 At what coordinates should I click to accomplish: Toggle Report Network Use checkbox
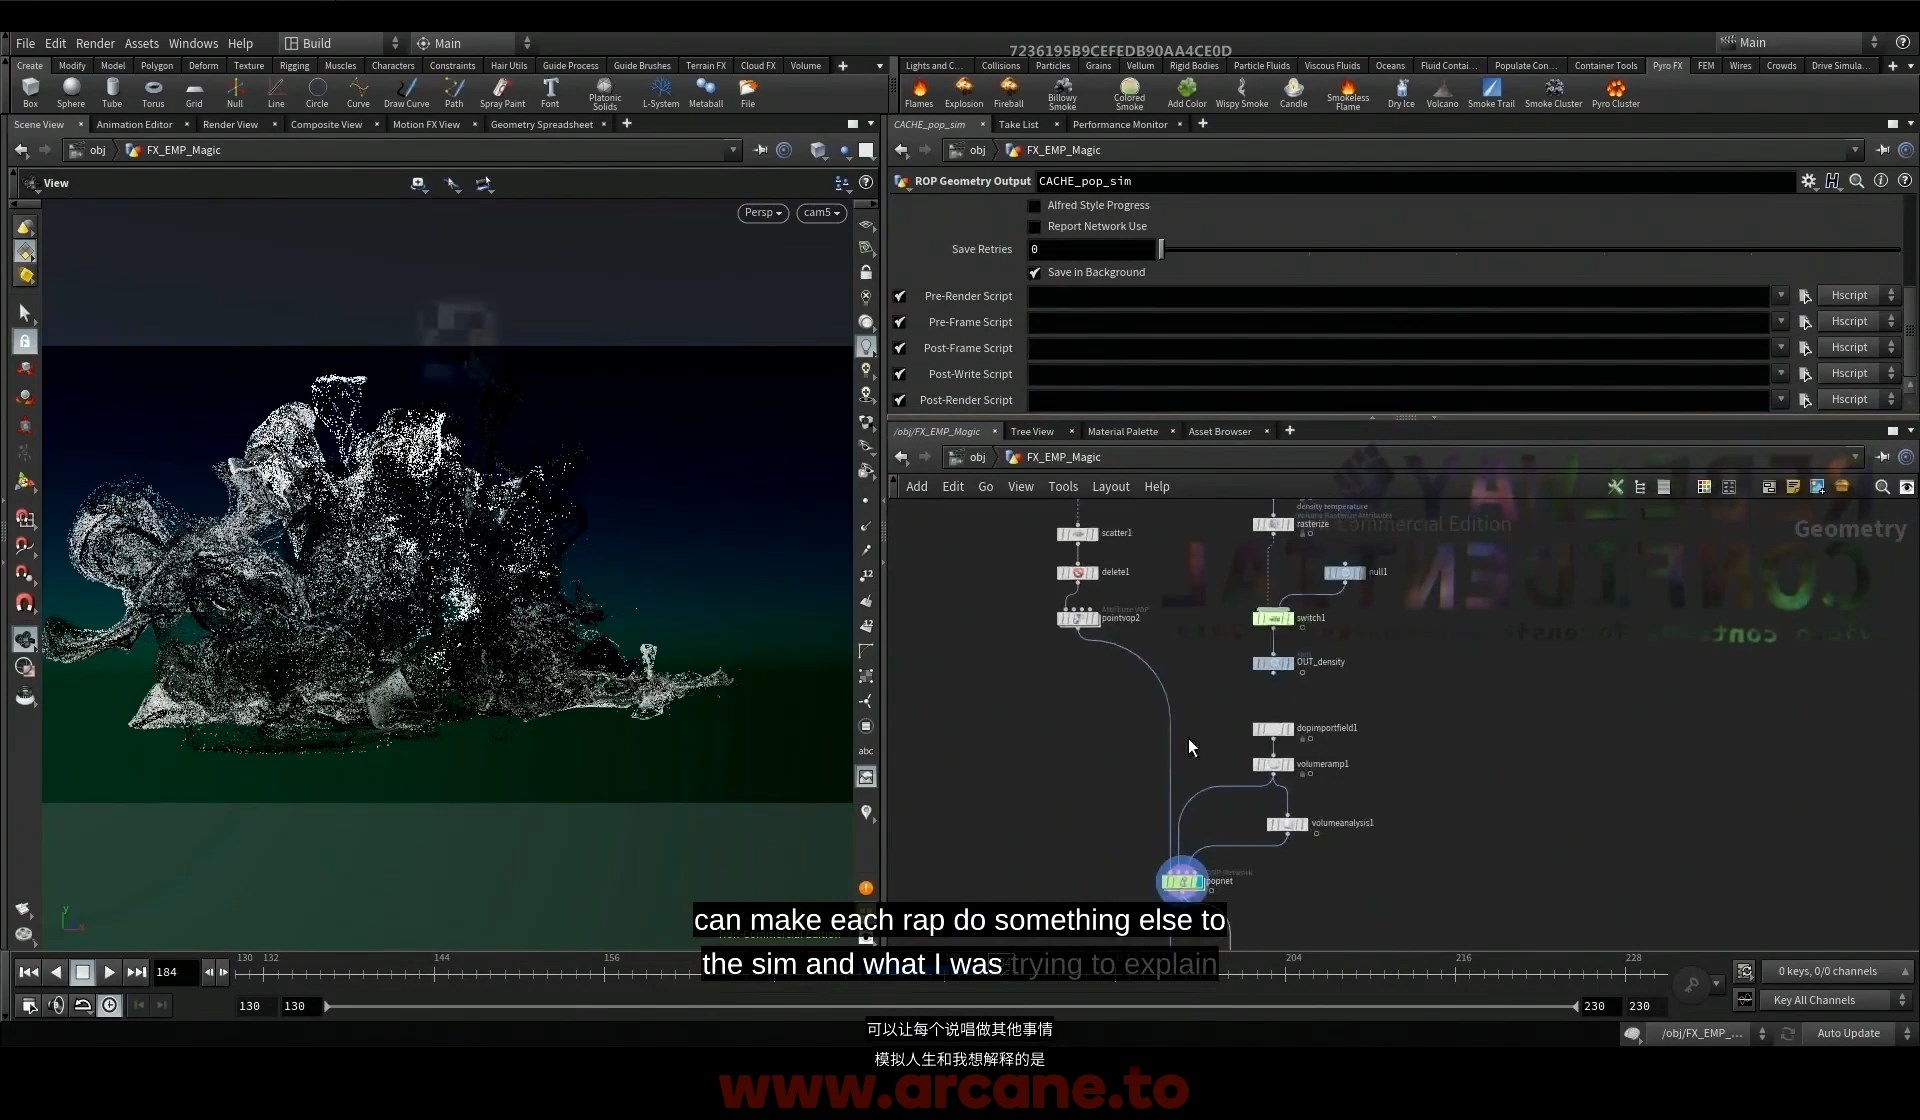point(1034,227)
